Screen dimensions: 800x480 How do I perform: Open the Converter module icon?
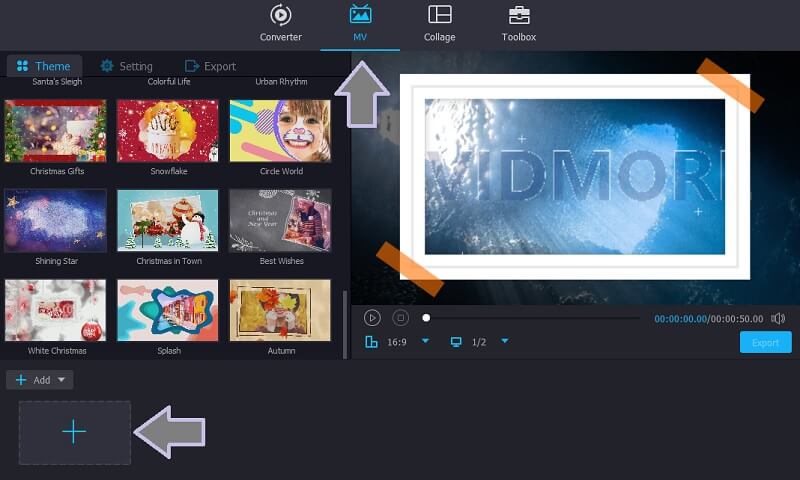pos(281,16)
